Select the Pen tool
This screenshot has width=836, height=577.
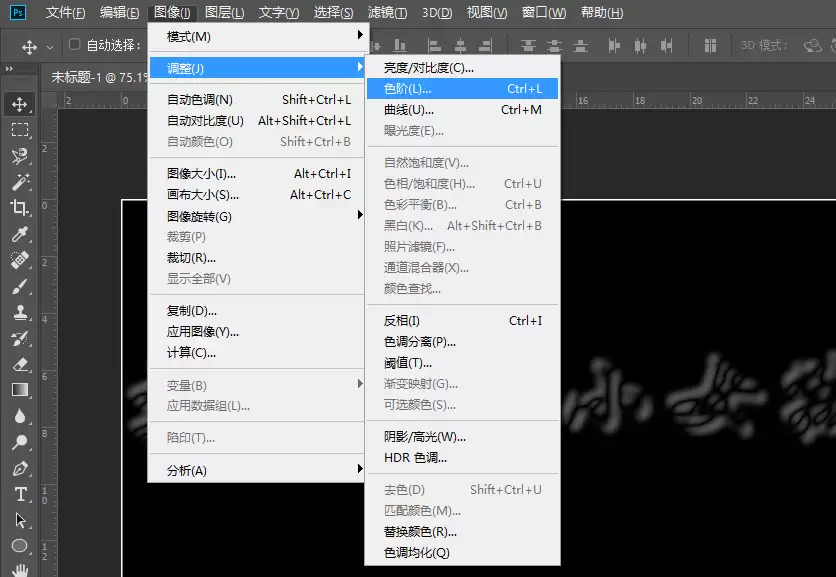click(x=20, y=468)
